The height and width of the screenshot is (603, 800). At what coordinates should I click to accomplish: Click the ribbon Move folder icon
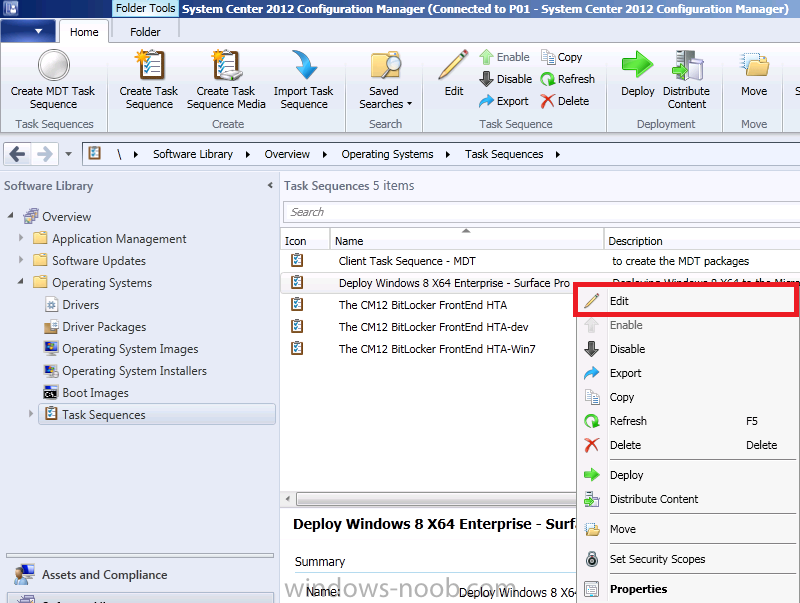tap(754, 65)
